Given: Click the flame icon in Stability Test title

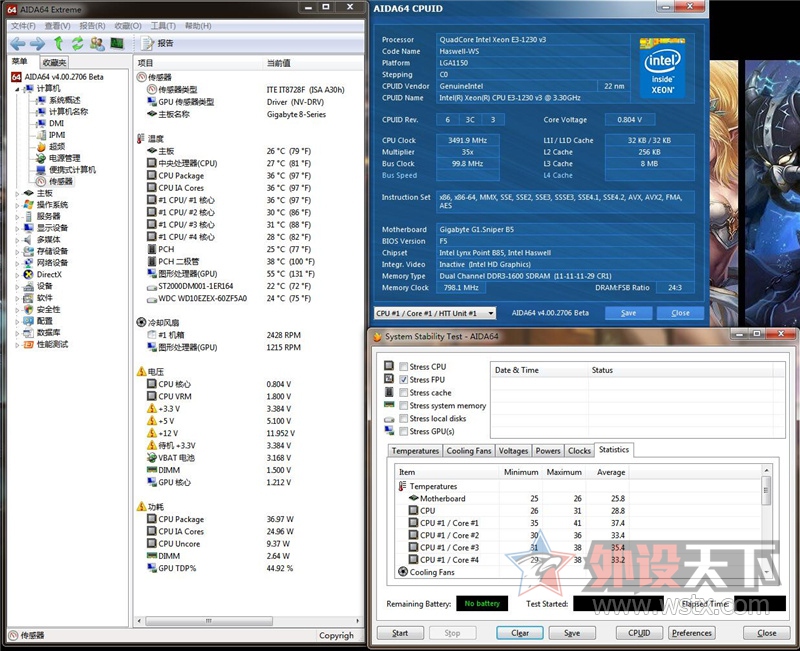Looking at the screenshot, I should pyautogui.click(x=377, y=337).
